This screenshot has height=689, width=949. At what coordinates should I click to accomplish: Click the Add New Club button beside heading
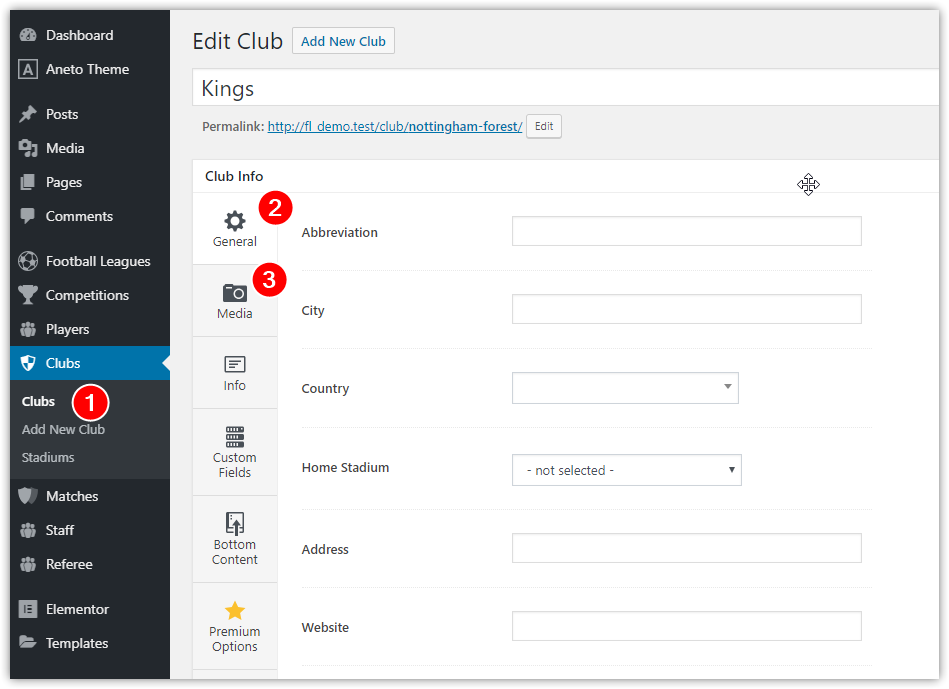point(343,41)
